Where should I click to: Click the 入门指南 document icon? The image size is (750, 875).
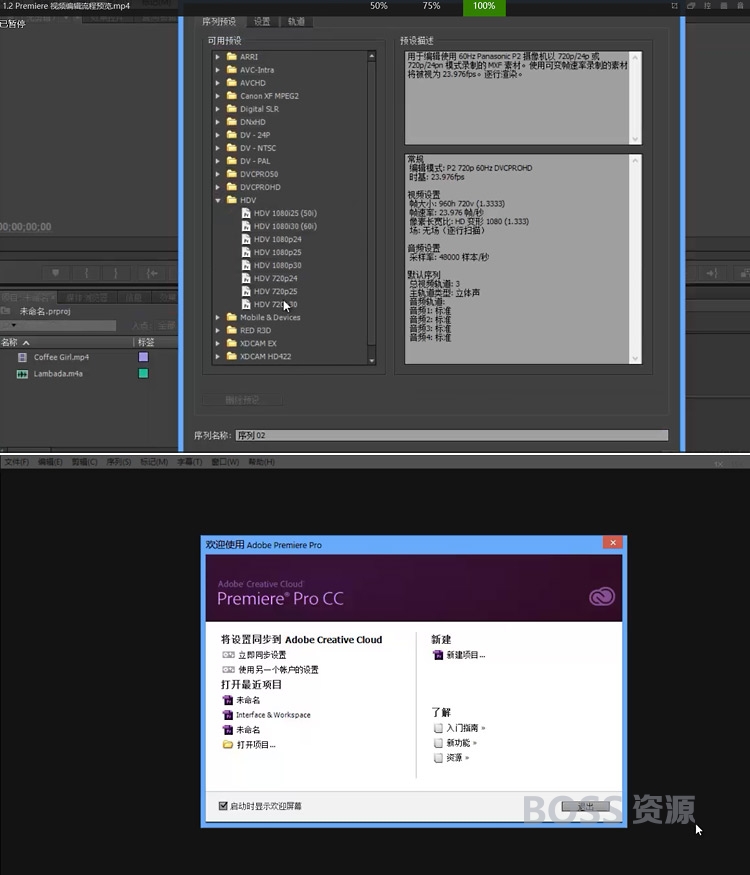438,728
